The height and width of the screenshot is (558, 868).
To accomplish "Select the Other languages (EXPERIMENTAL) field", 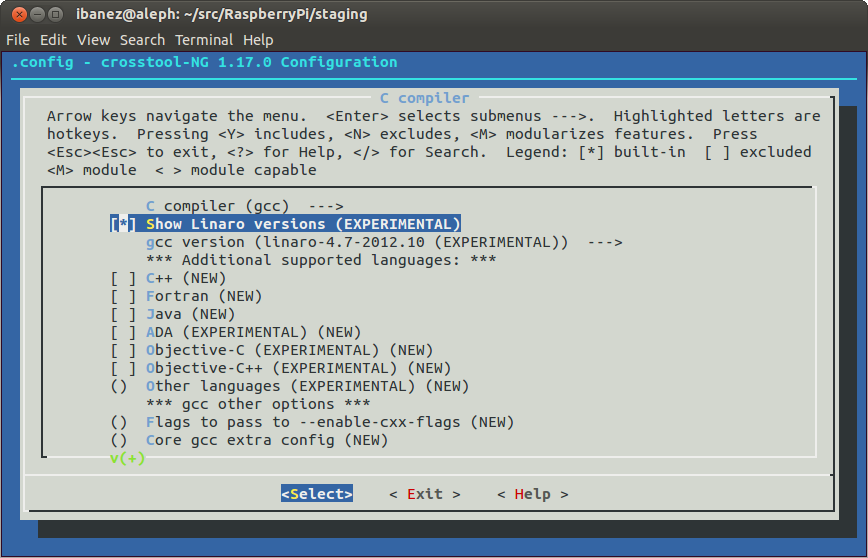I will pos(290,386).
